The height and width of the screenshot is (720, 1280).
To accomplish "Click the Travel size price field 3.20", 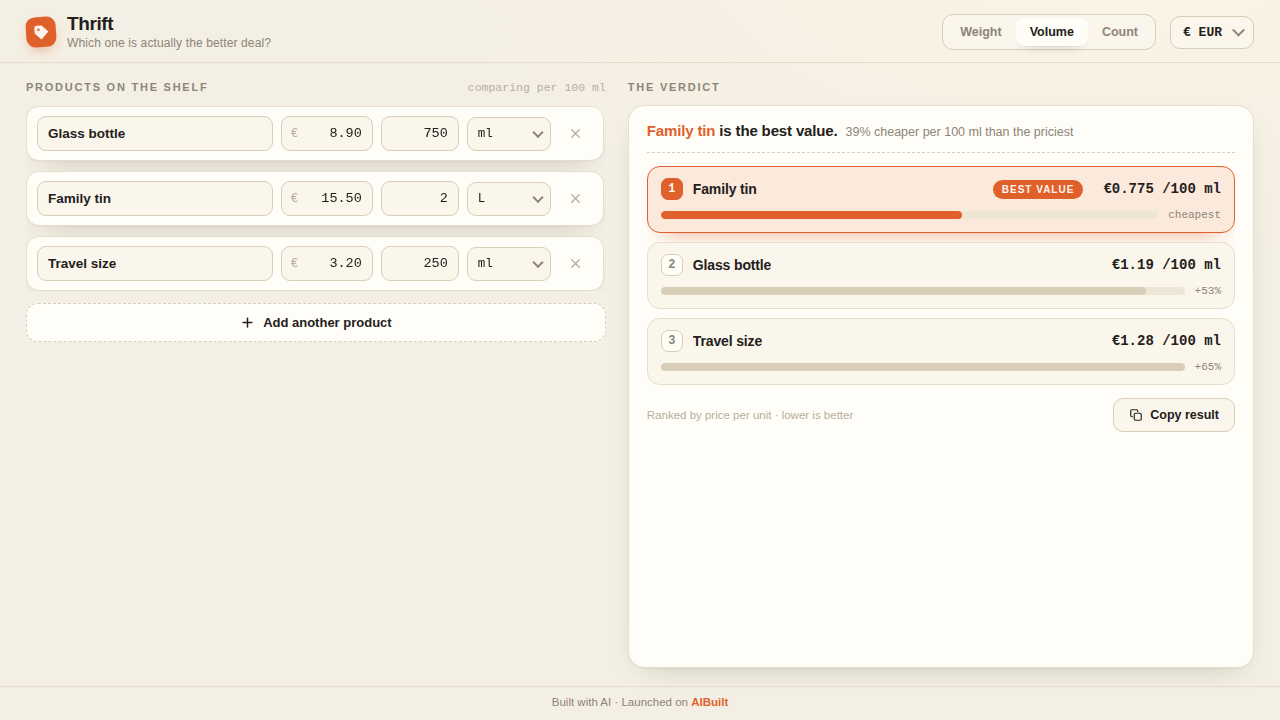I will coord(327,263).
